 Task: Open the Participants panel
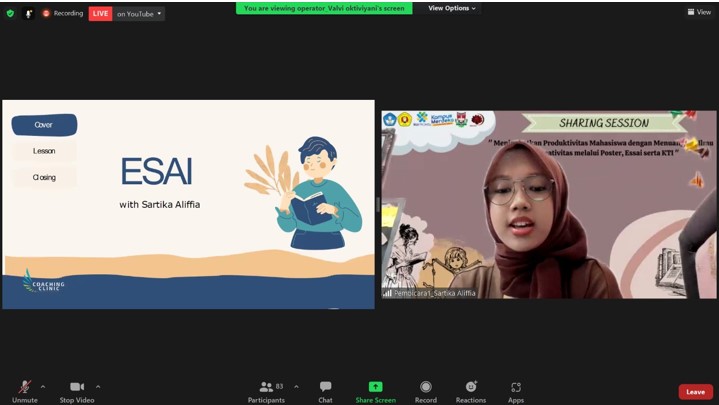266,387
